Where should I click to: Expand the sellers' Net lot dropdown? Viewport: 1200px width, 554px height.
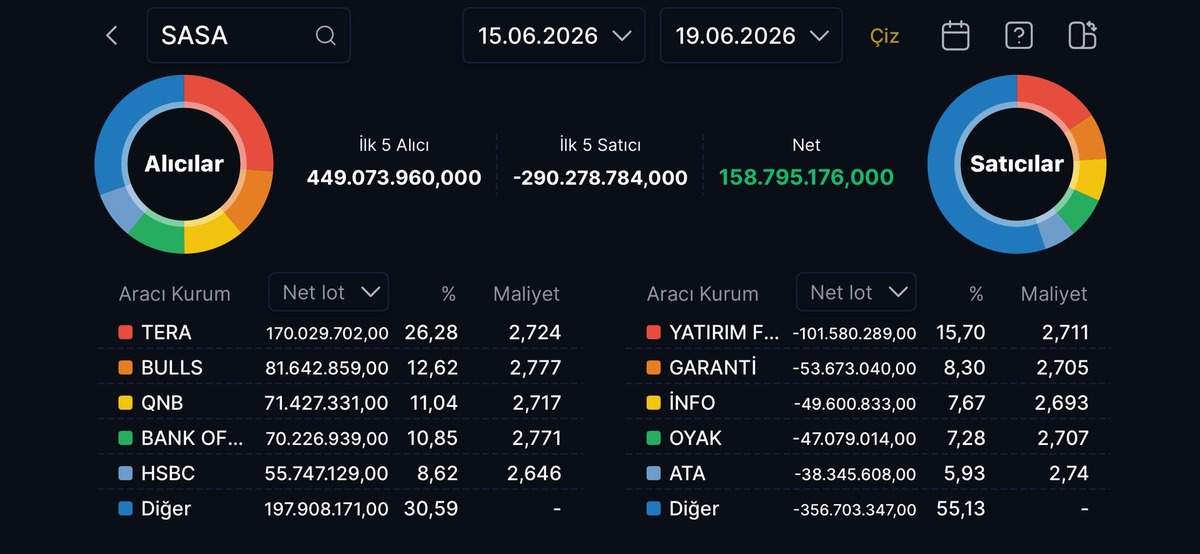click(x=856, y=292)
